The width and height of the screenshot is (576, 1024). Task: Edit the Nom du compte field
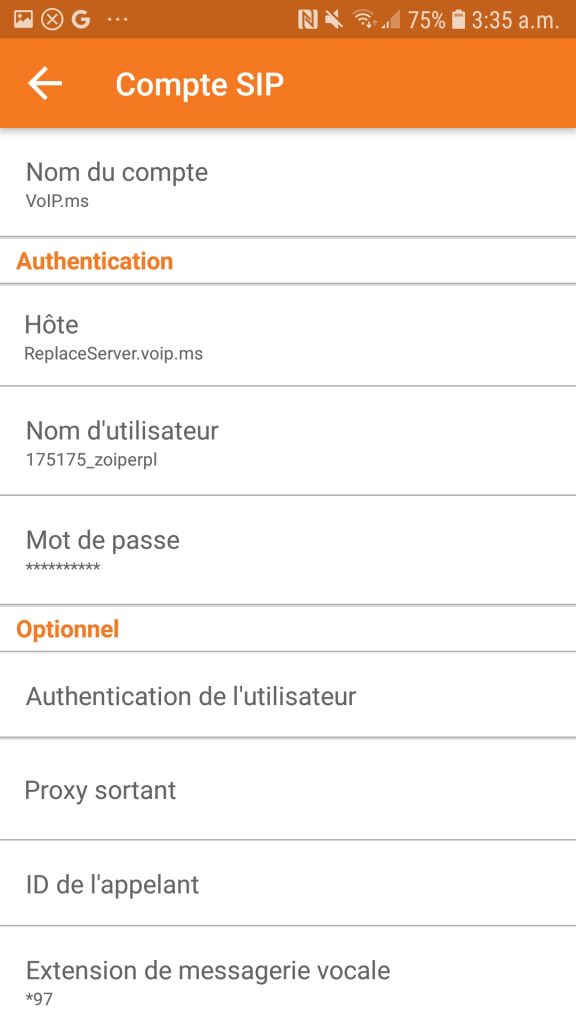288,183
